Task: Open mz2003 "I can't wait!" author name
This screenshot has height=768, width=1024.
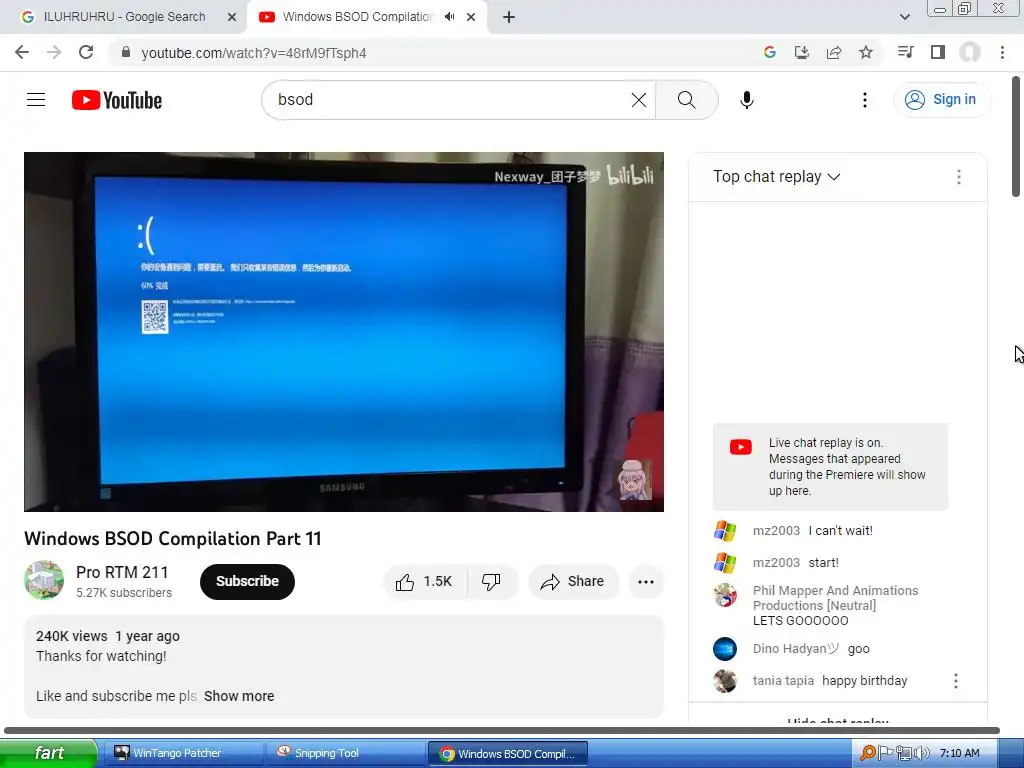Action: (776, 530)
